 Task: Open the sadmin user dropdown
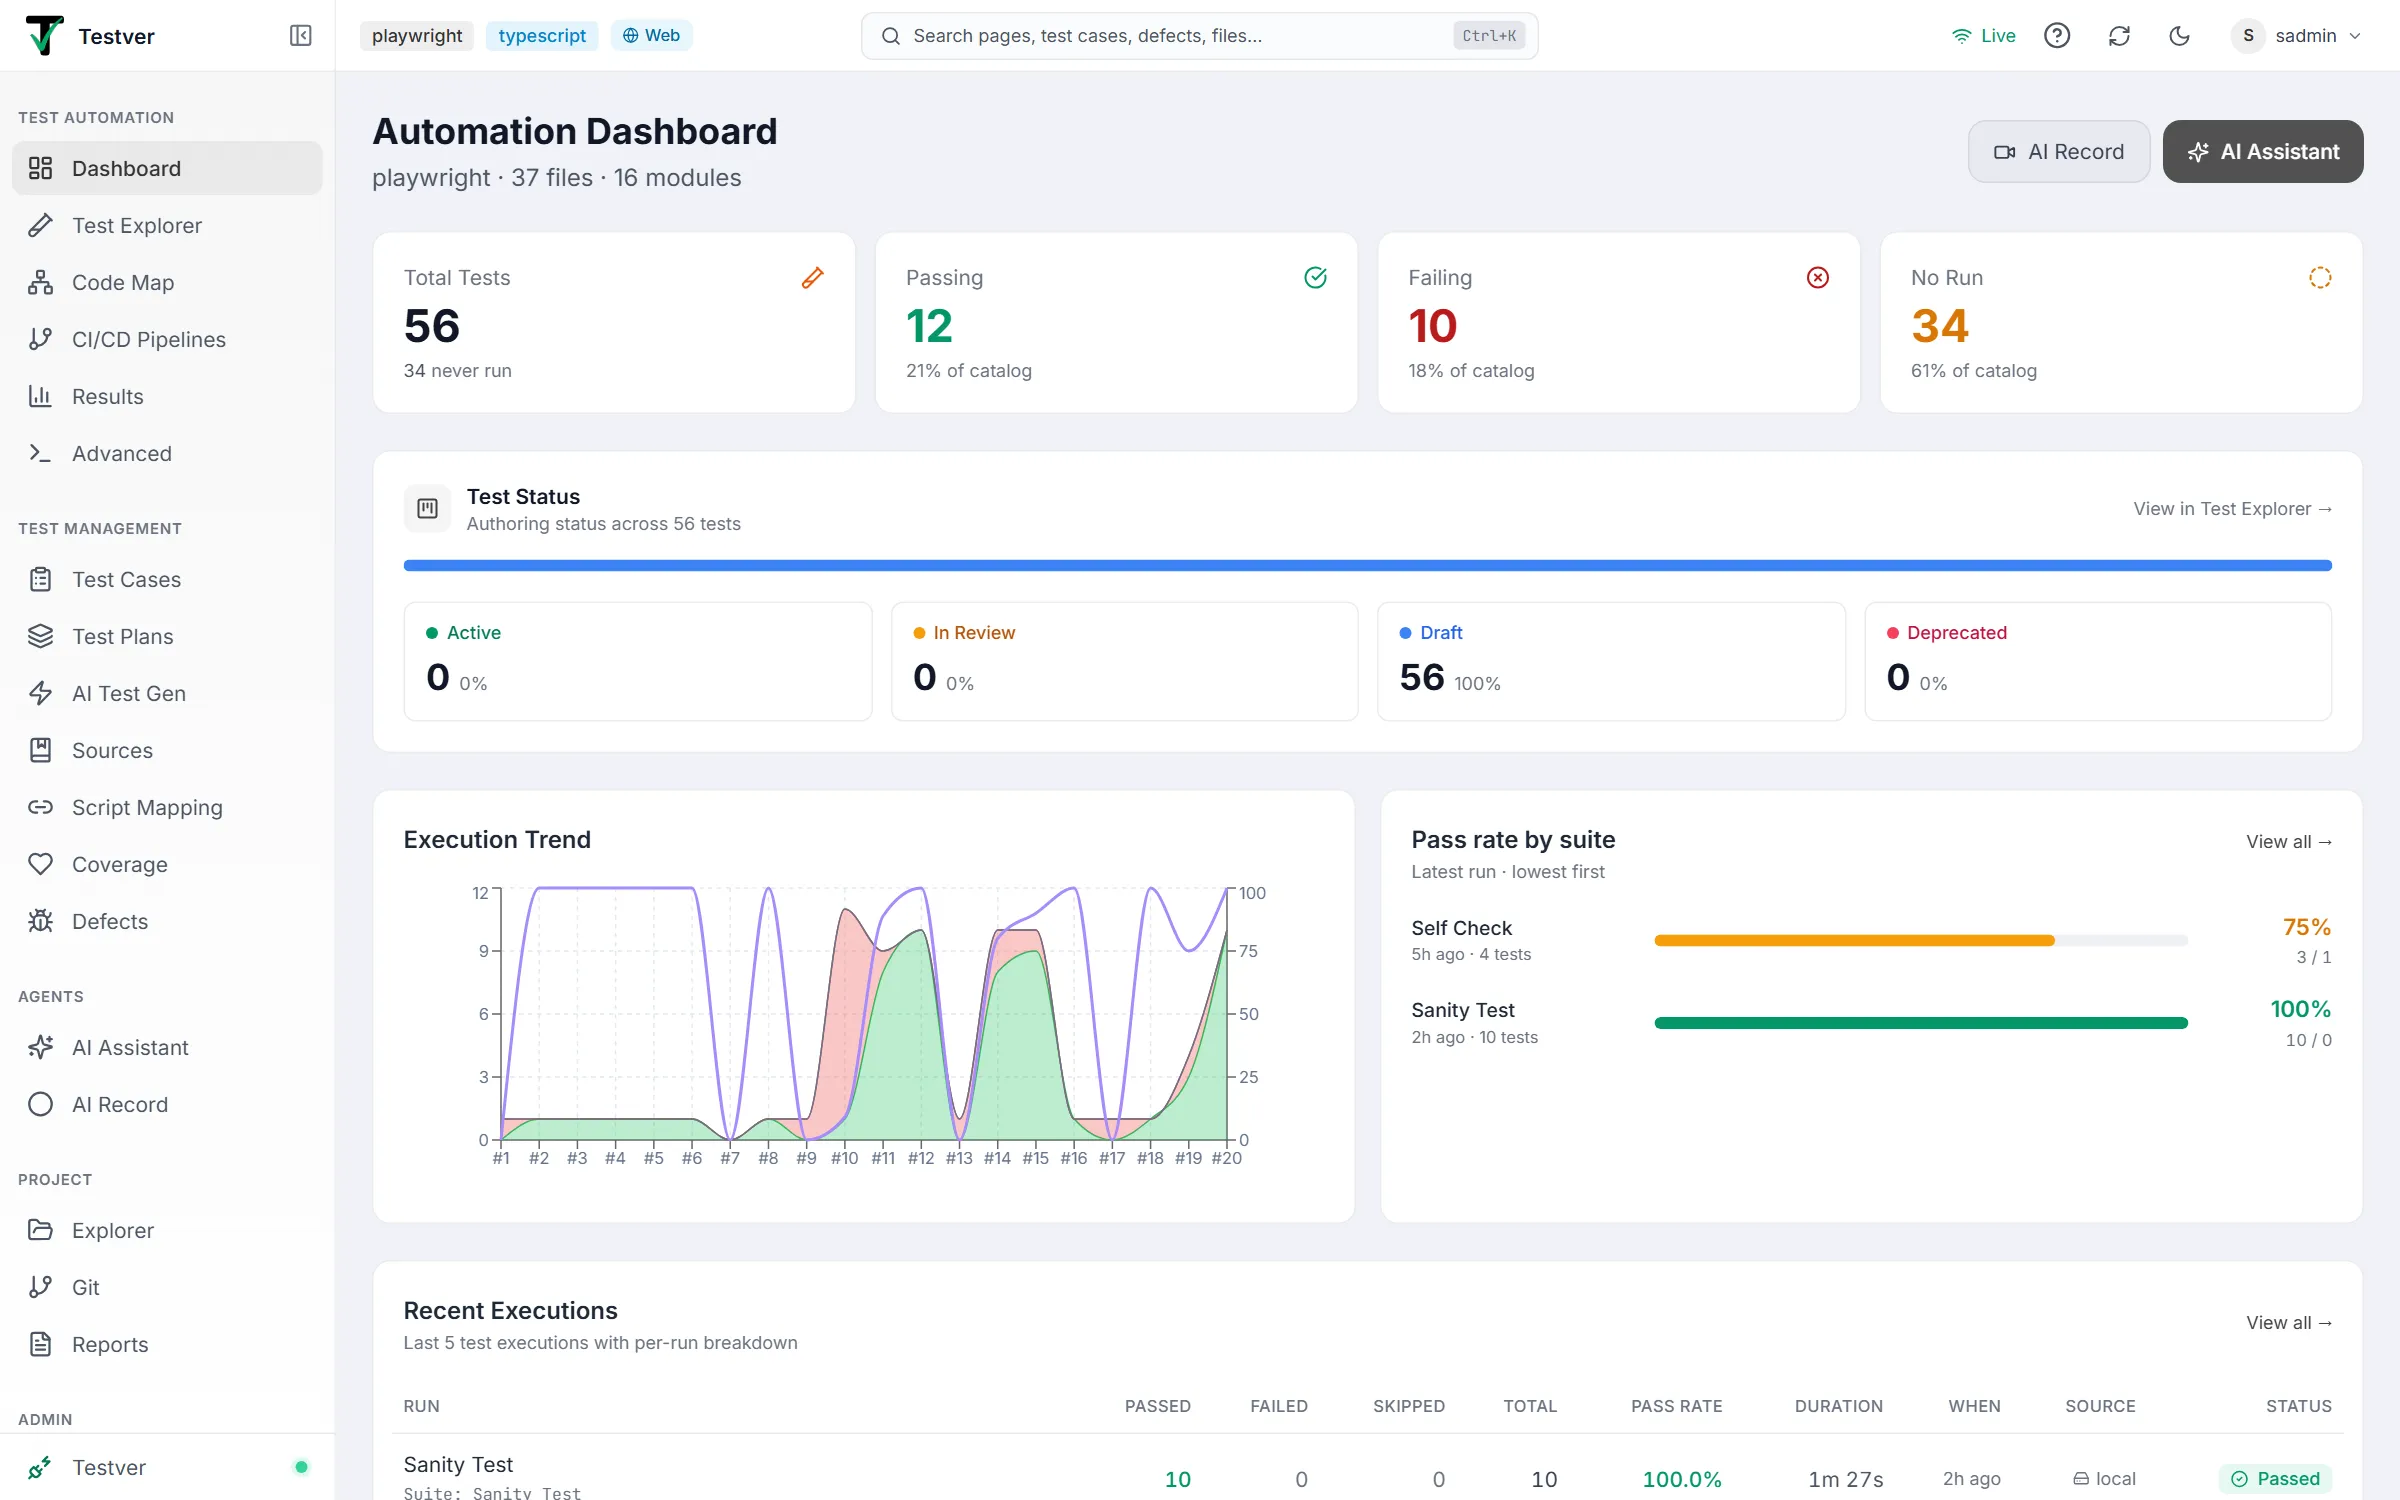pyautogui.click(x=2297, y=36)
